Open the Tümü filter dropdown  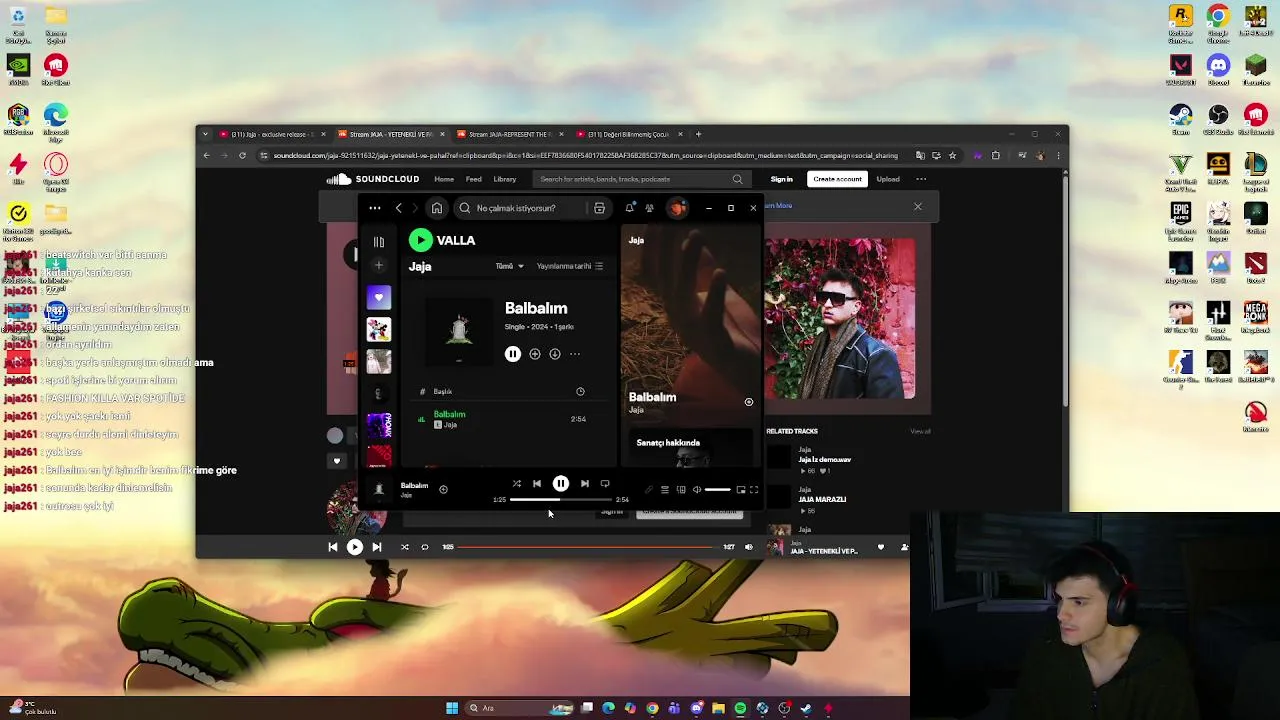pyautogui.click(x=510, y=266)
